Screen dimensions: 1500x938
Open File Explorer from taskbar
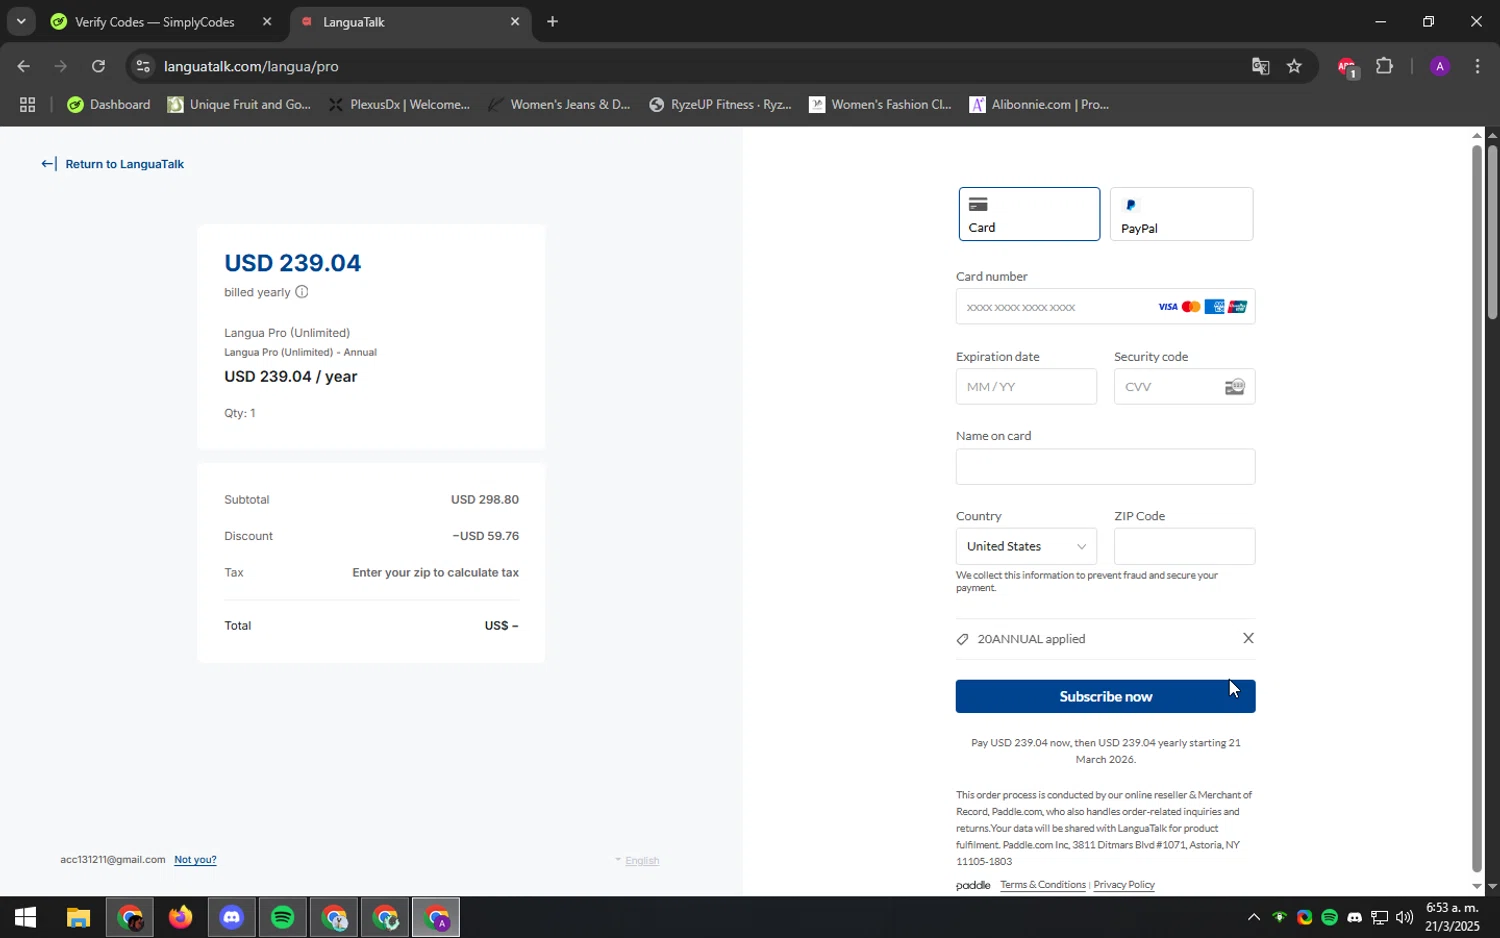[78, 918]
